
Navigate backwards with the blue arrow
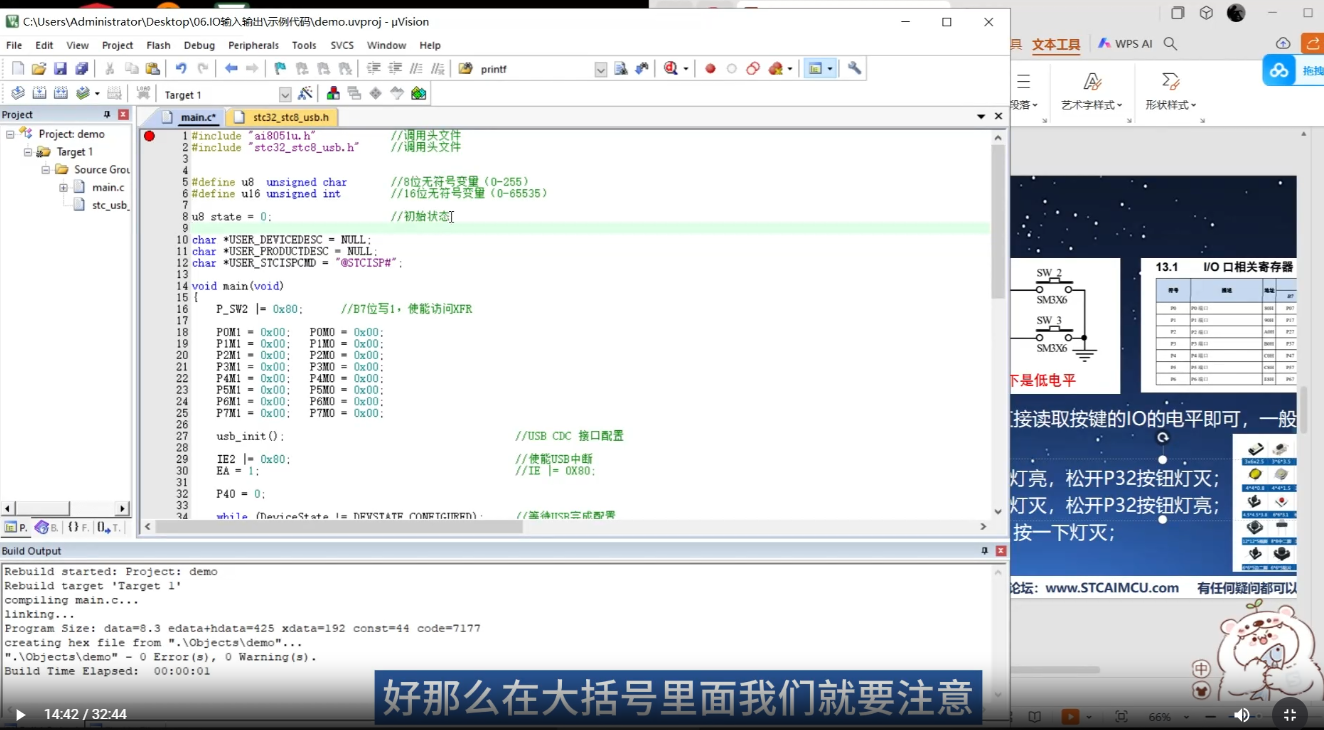[x=231, y=69]
